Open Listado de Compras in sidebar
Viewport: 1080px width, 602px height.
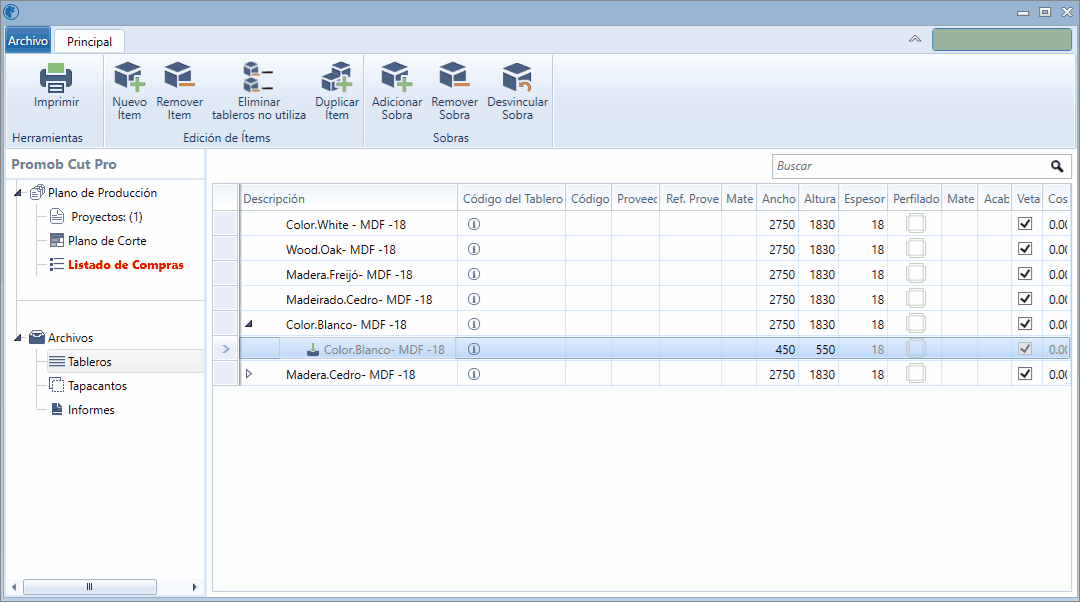[x=125, y=265]
